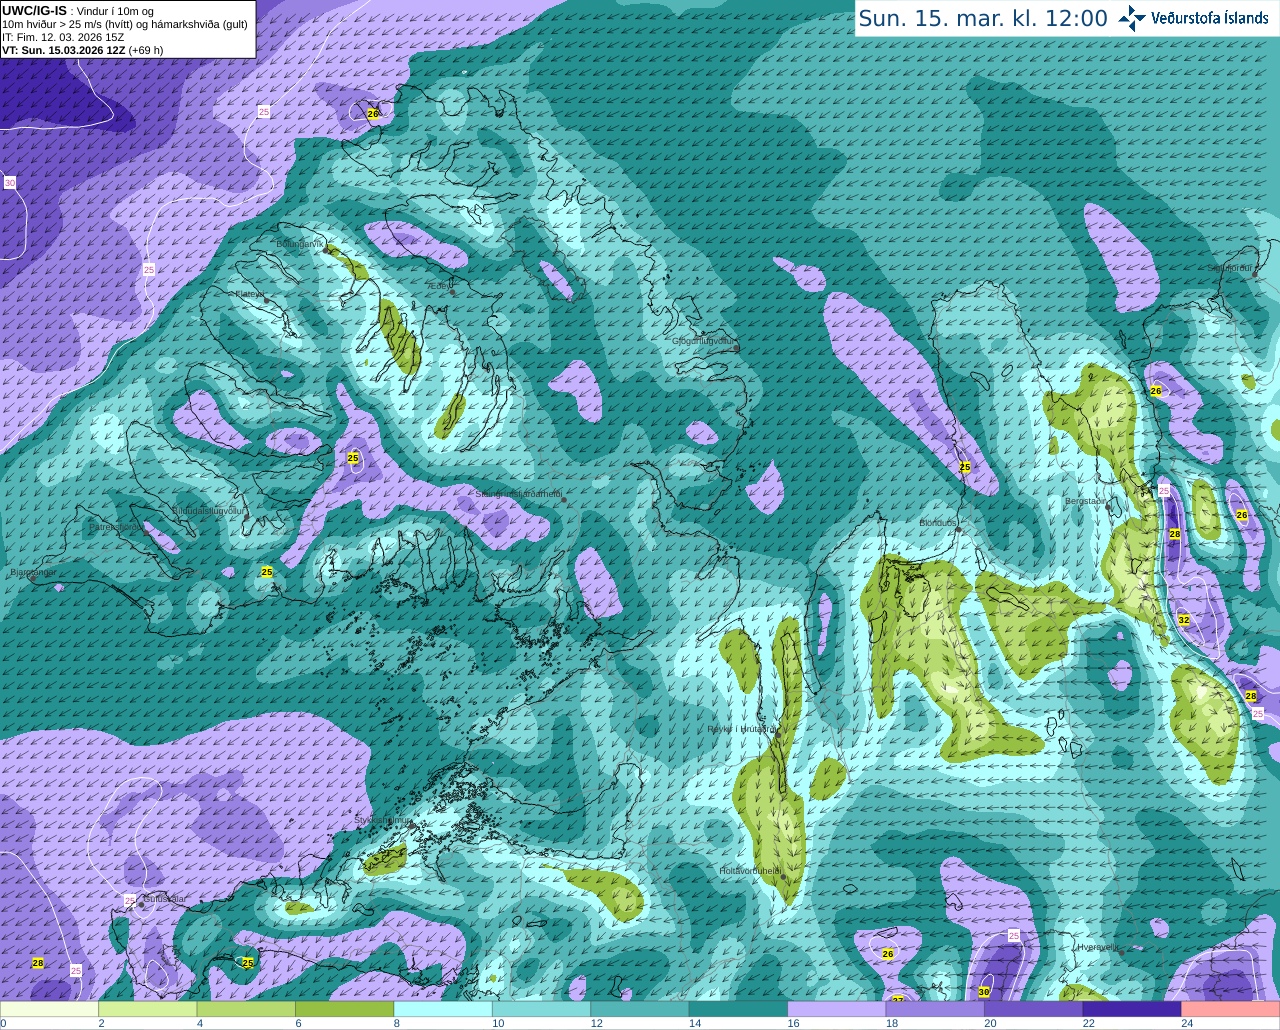Screen dimensions: 1280x1030
Task: Click the yellow 32 max gust marker
Action: coord(1184,620)
